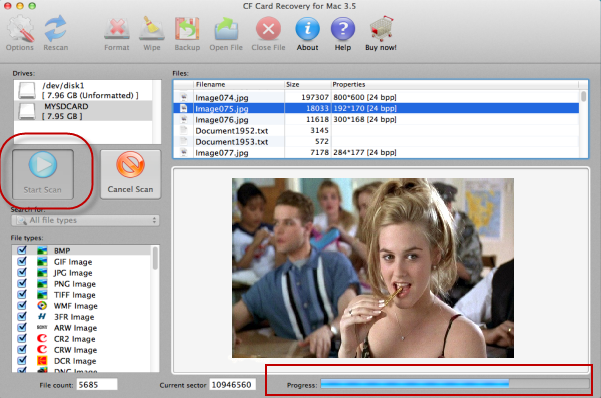The height and width of the screenshot is (398, 601).
Task: Click the Start Scan button
Action: click(x=43, y=174)
